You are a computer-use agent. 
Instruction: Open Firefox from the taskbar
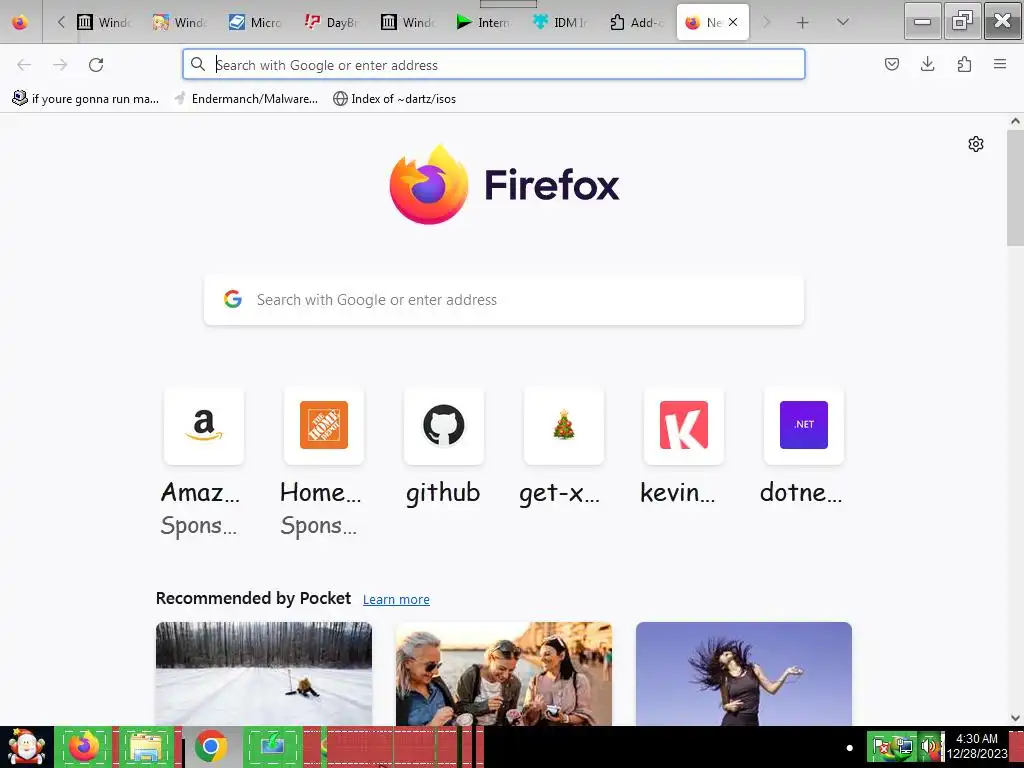click(x=84, y=746)
